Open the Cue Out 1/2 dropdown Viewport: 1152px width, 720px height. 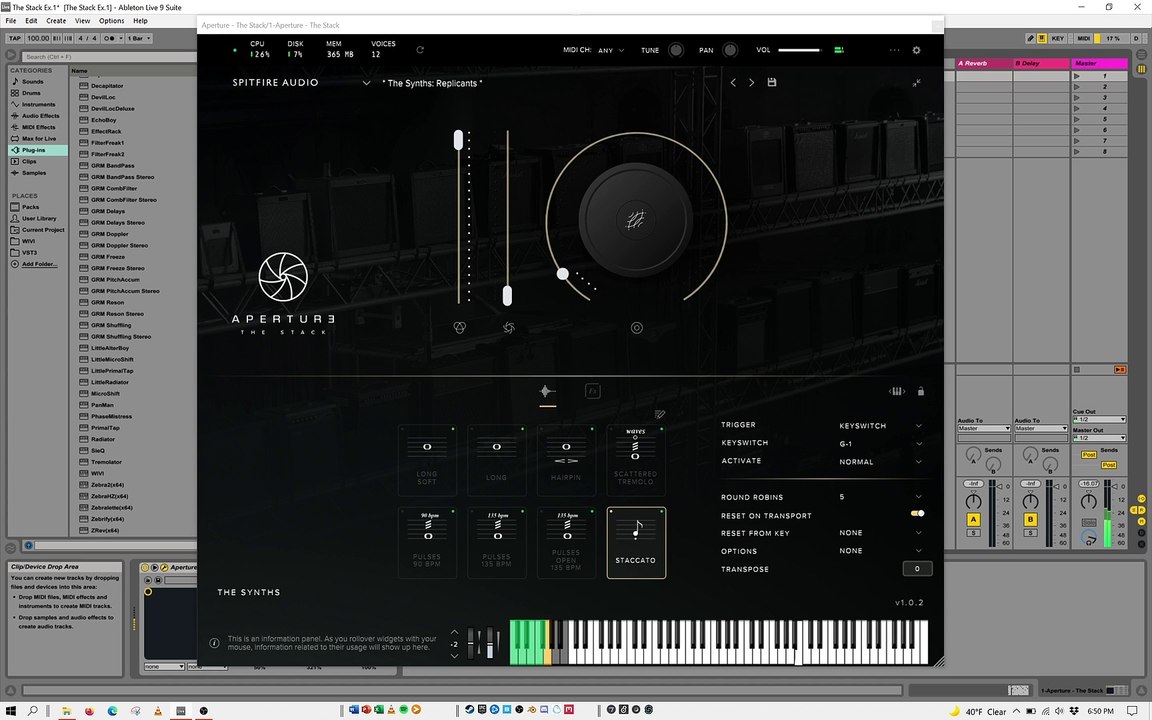click(x=1099, y=420)
